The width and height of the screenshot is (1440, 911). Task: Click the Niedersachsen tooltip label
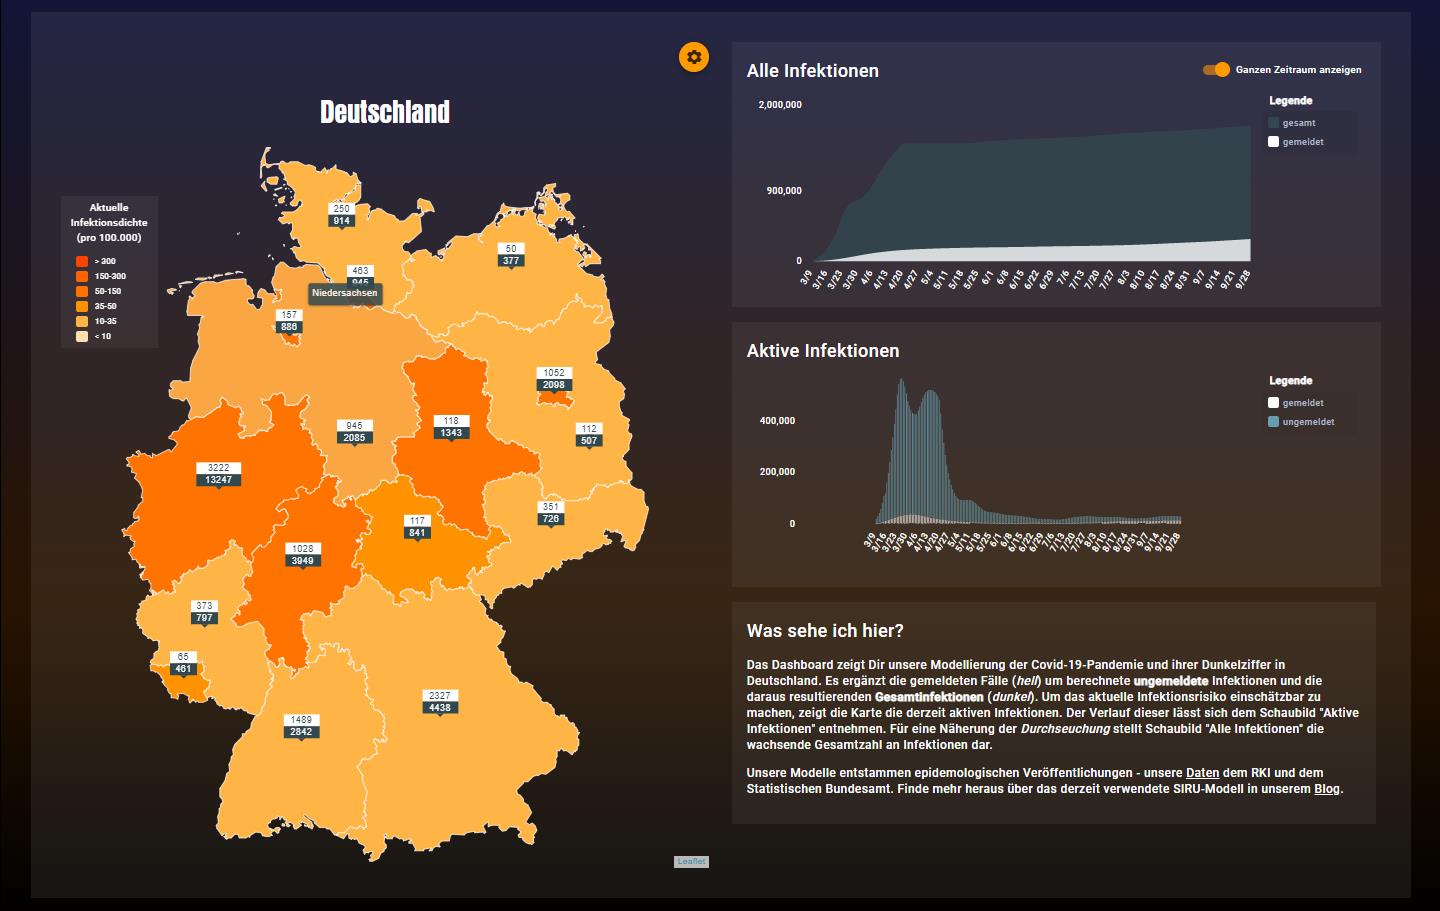click(x=345, y=293)
